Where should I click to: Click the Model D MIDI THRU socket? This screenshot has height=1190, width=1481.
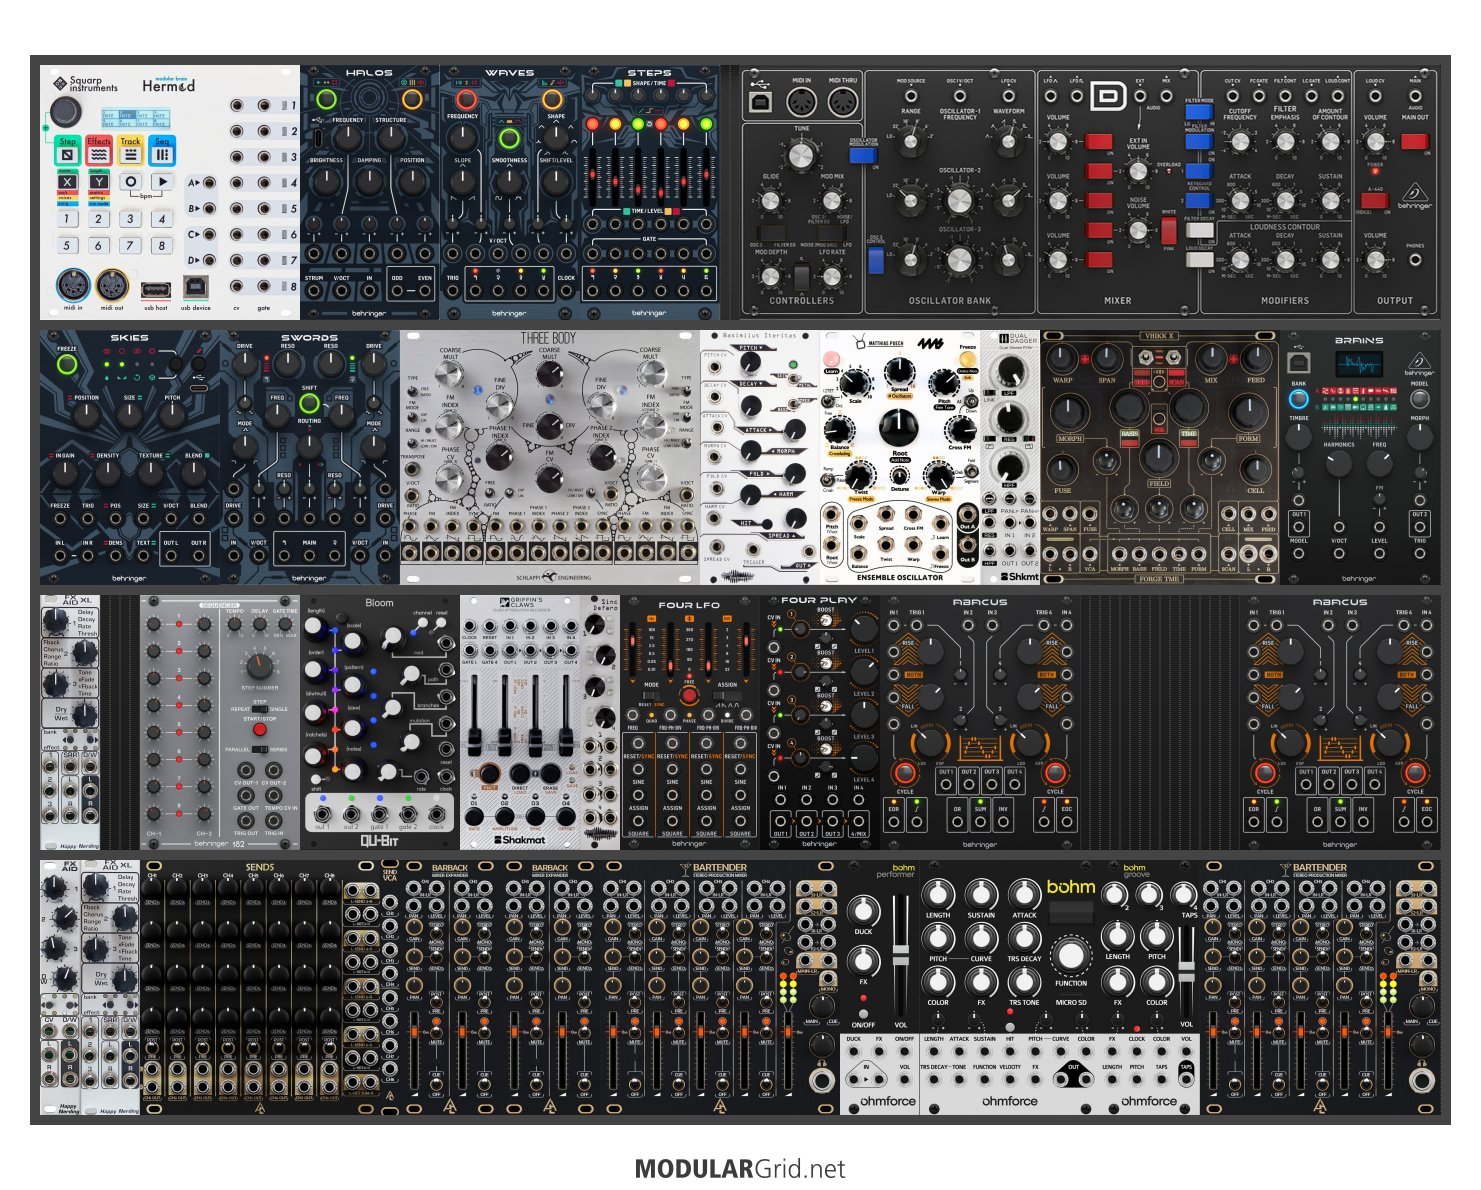(842, 103)
